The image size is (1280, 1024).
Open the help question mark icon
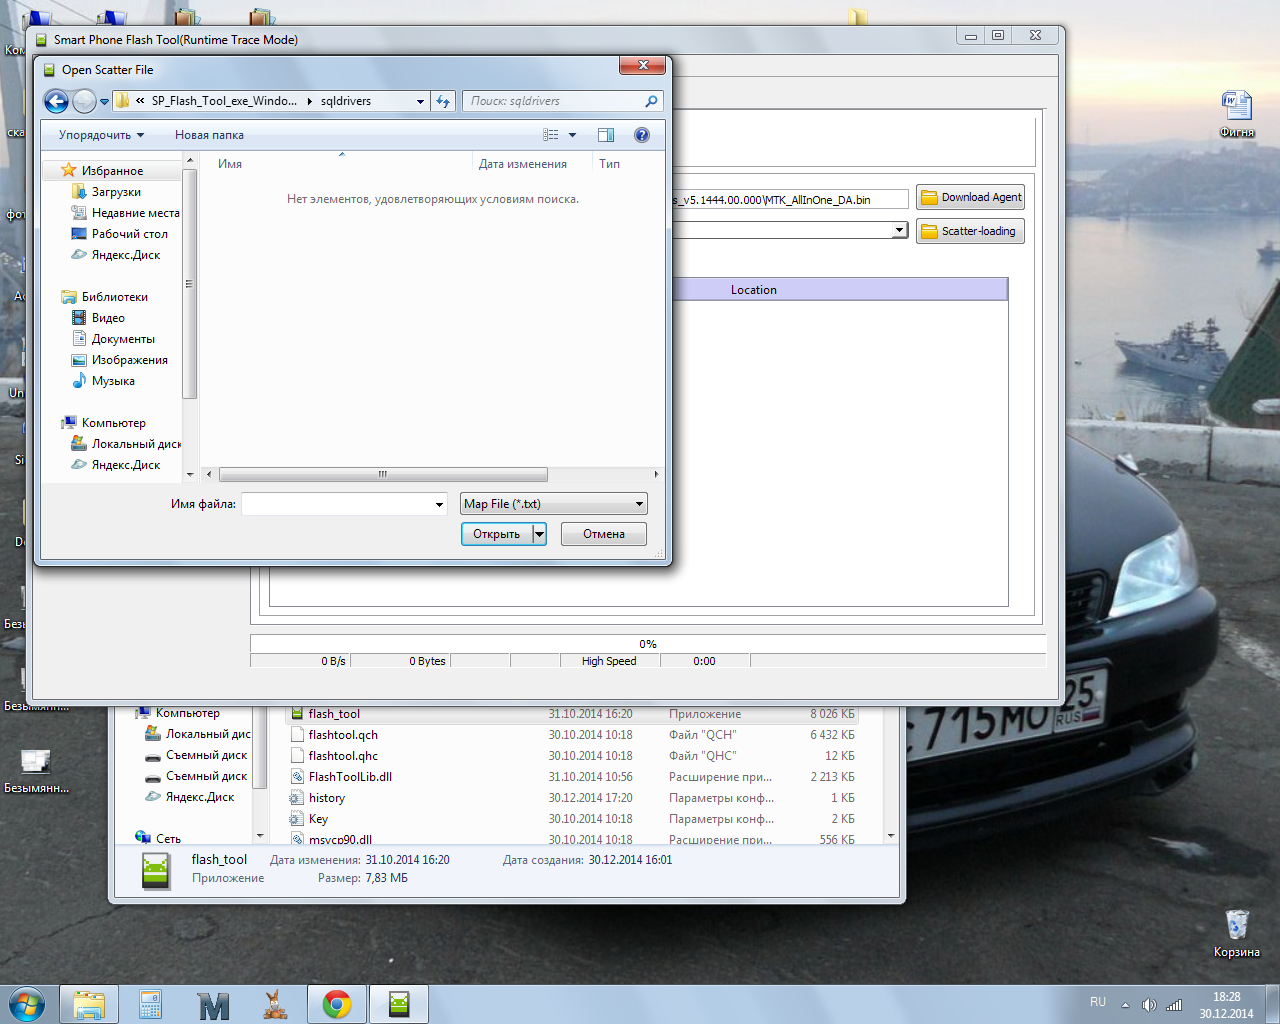642,135
